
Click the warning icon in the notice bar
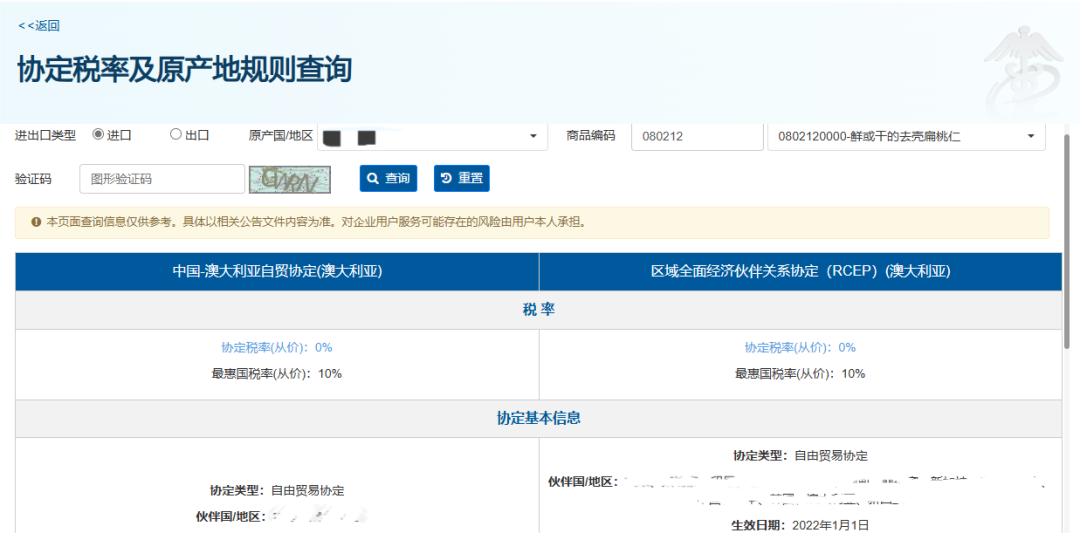point(36,222)
